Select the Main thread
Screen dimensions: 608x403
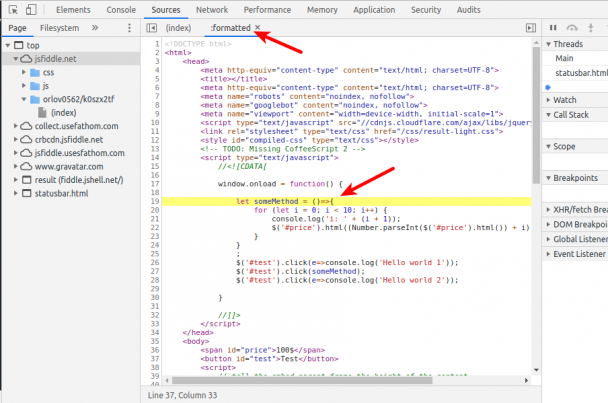point(564,58)
